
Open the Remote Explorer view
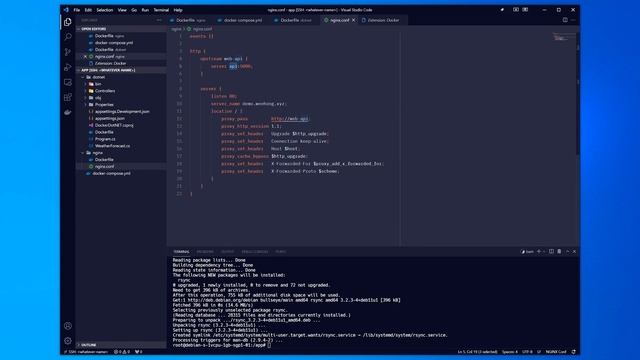coord(68,82)
